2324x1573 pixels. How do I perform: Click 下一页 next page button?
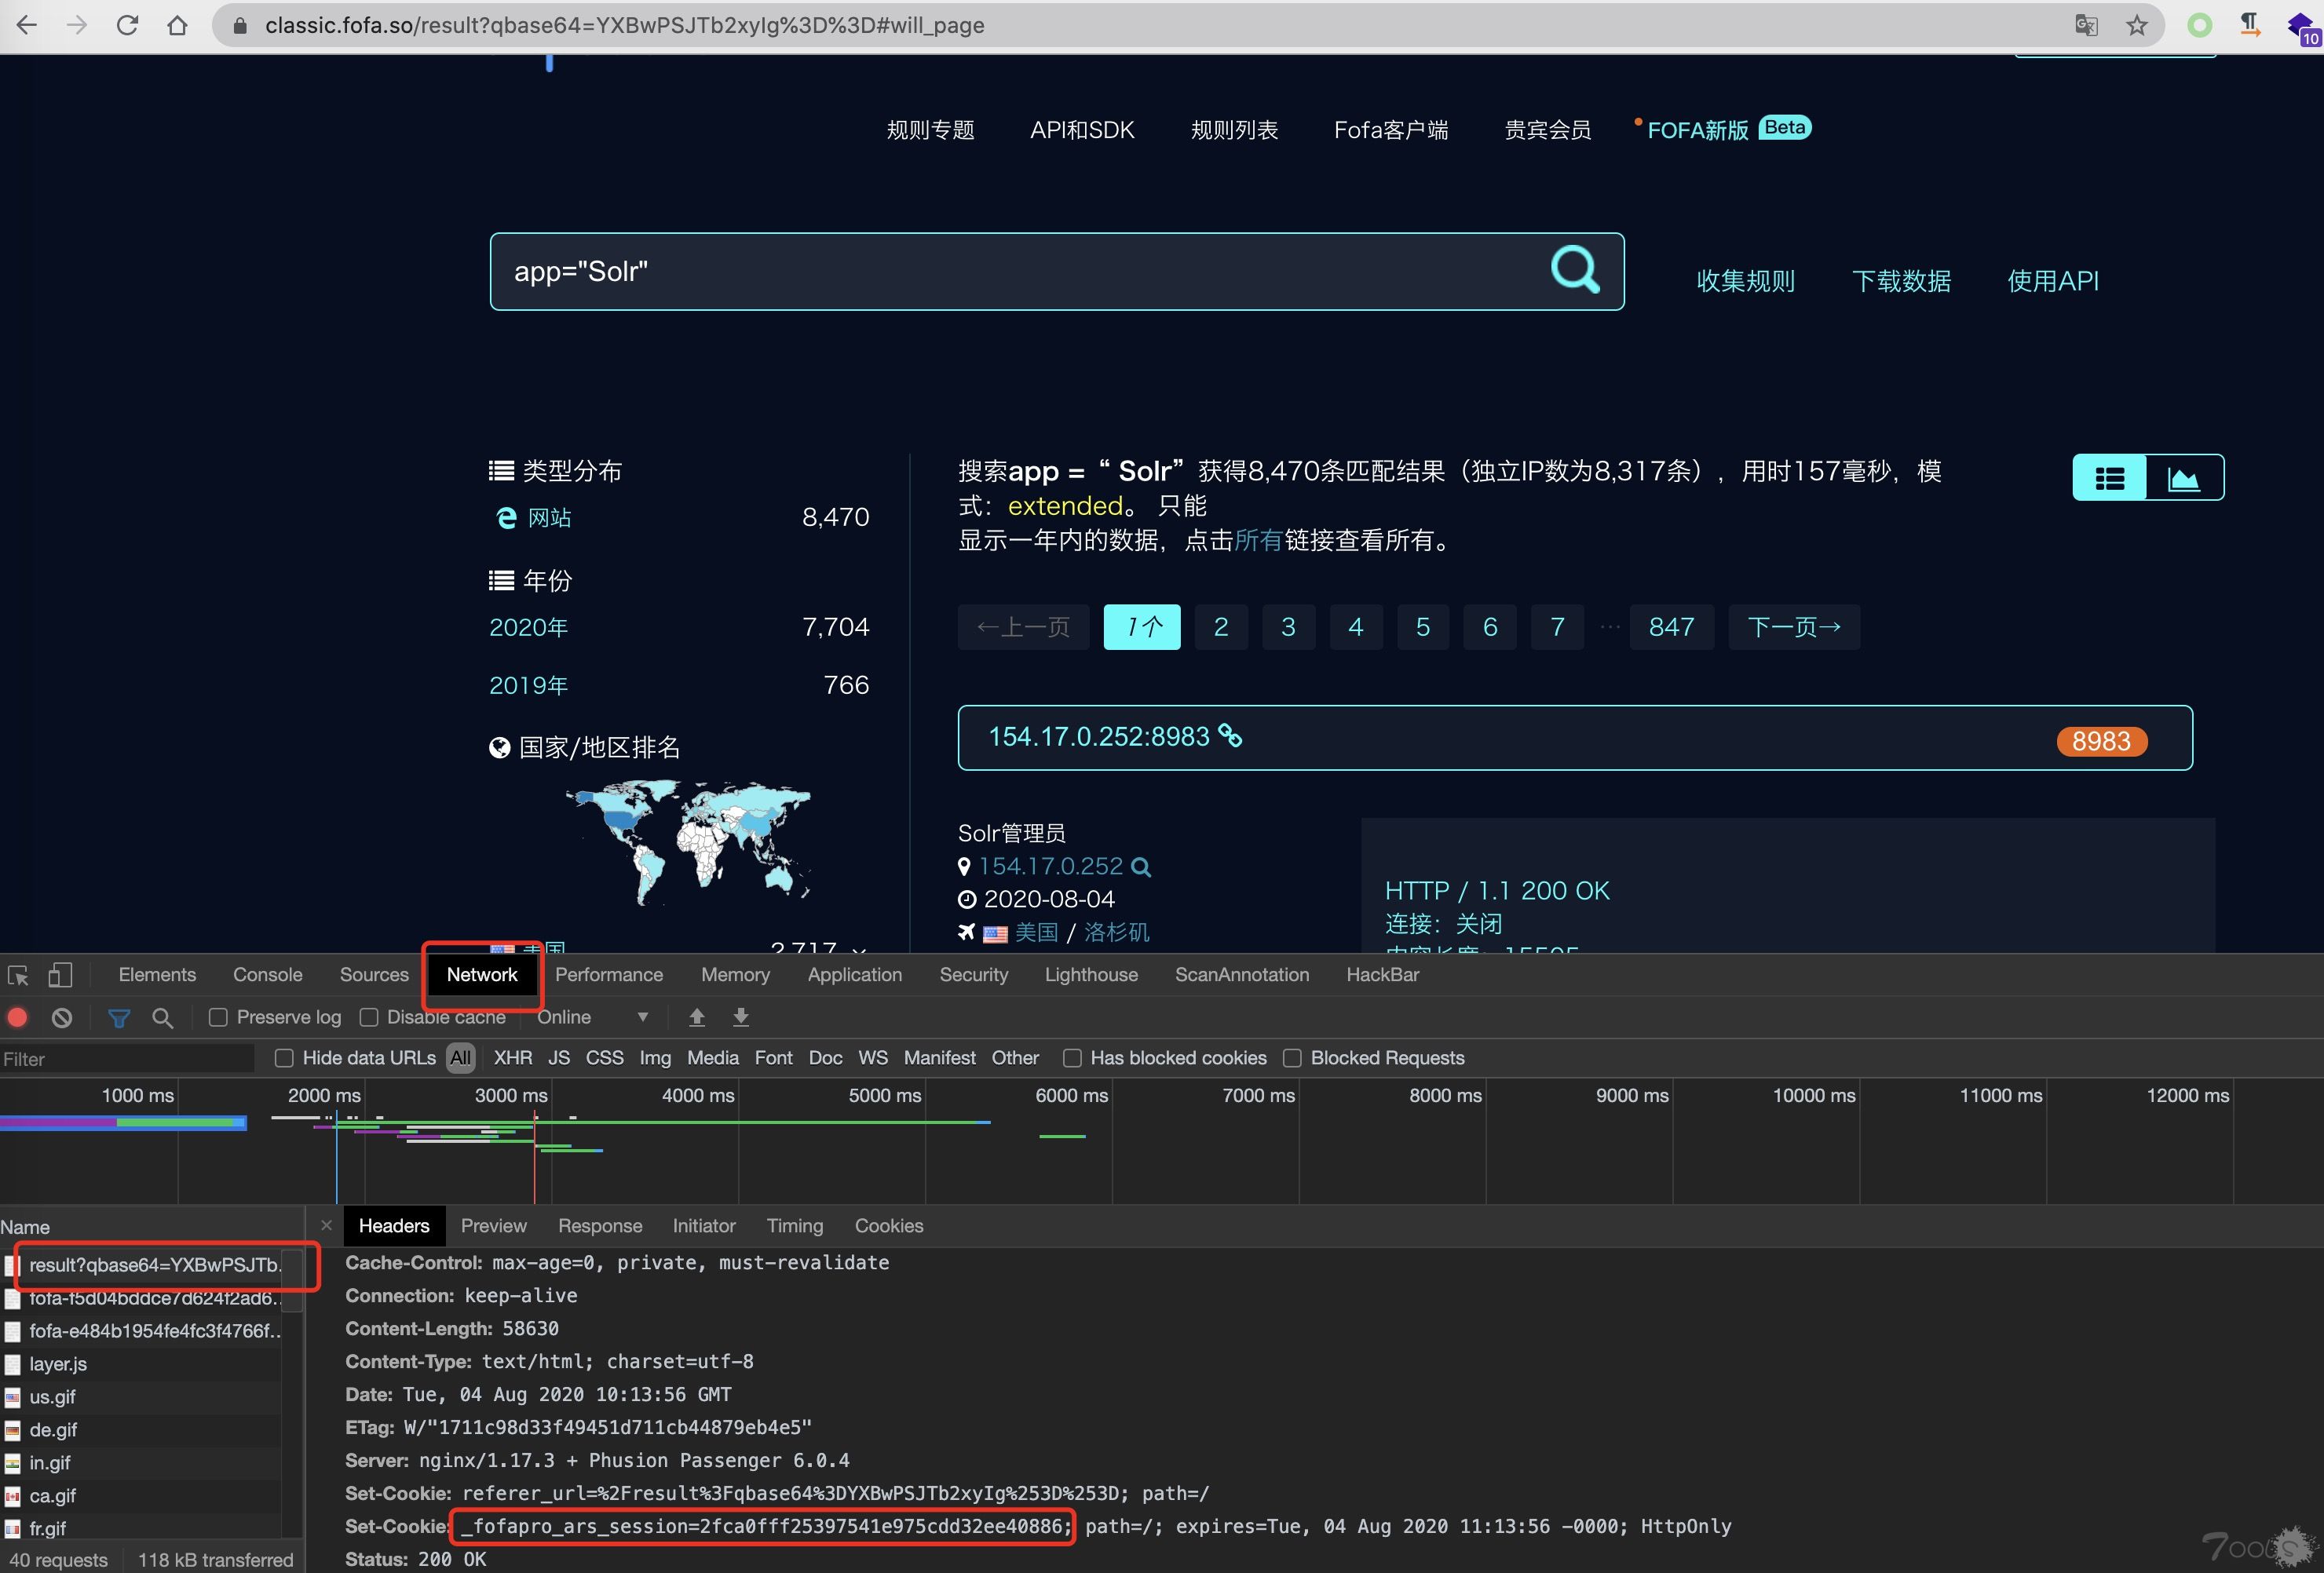(1794, 627)
